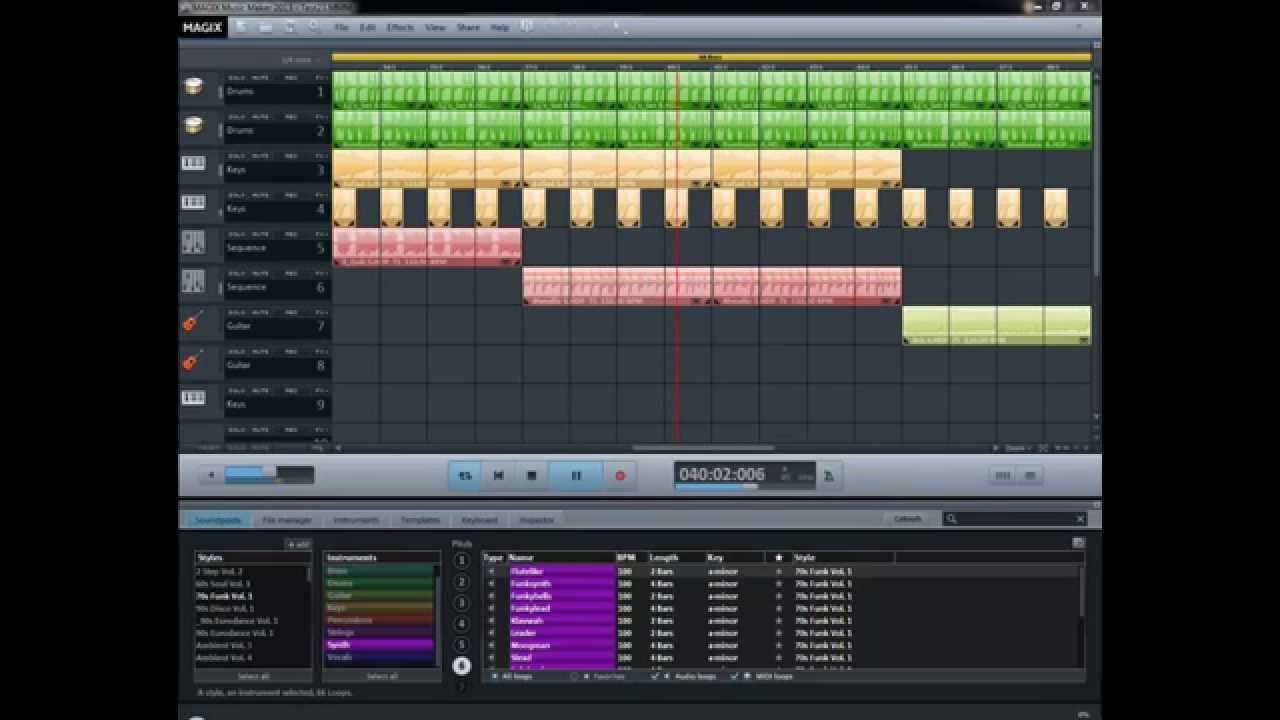Select the Synth instrument color row
Screen dimensions: 1280x720
[x=379, y=645]
